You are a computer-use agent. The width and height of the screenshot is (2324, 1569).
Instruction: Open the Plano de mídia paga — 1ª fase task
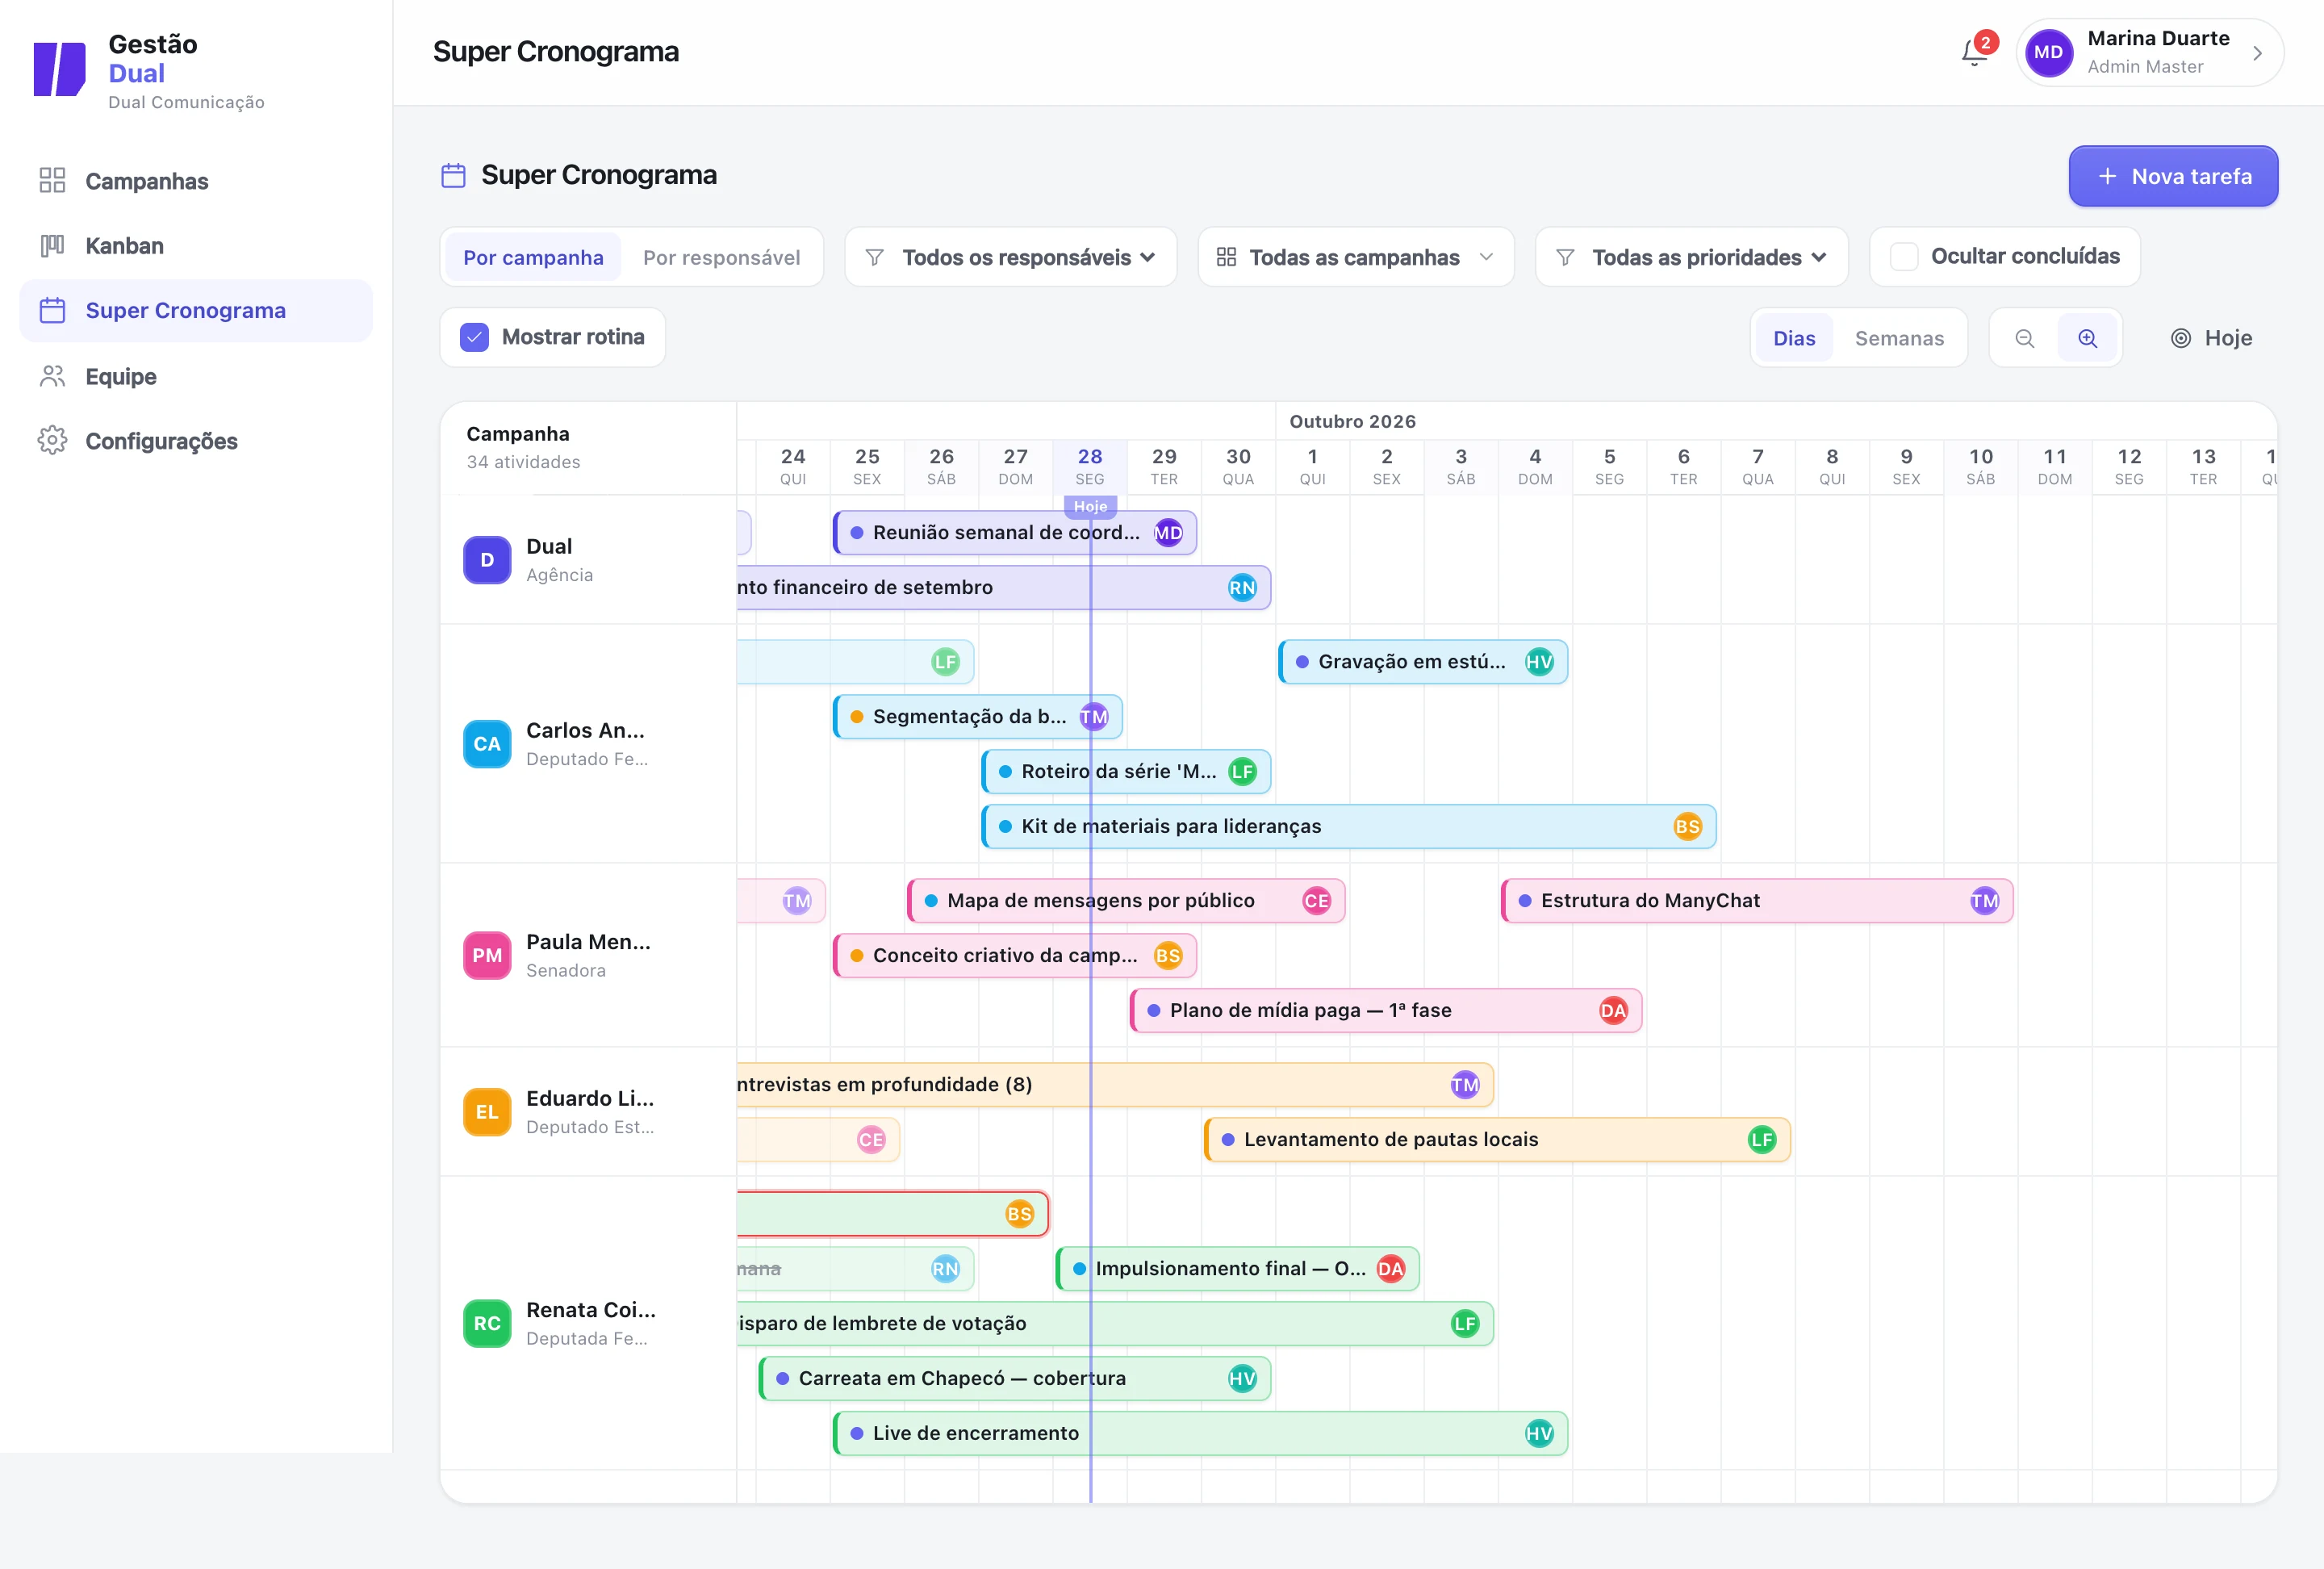click(x=1386, y=1011)
